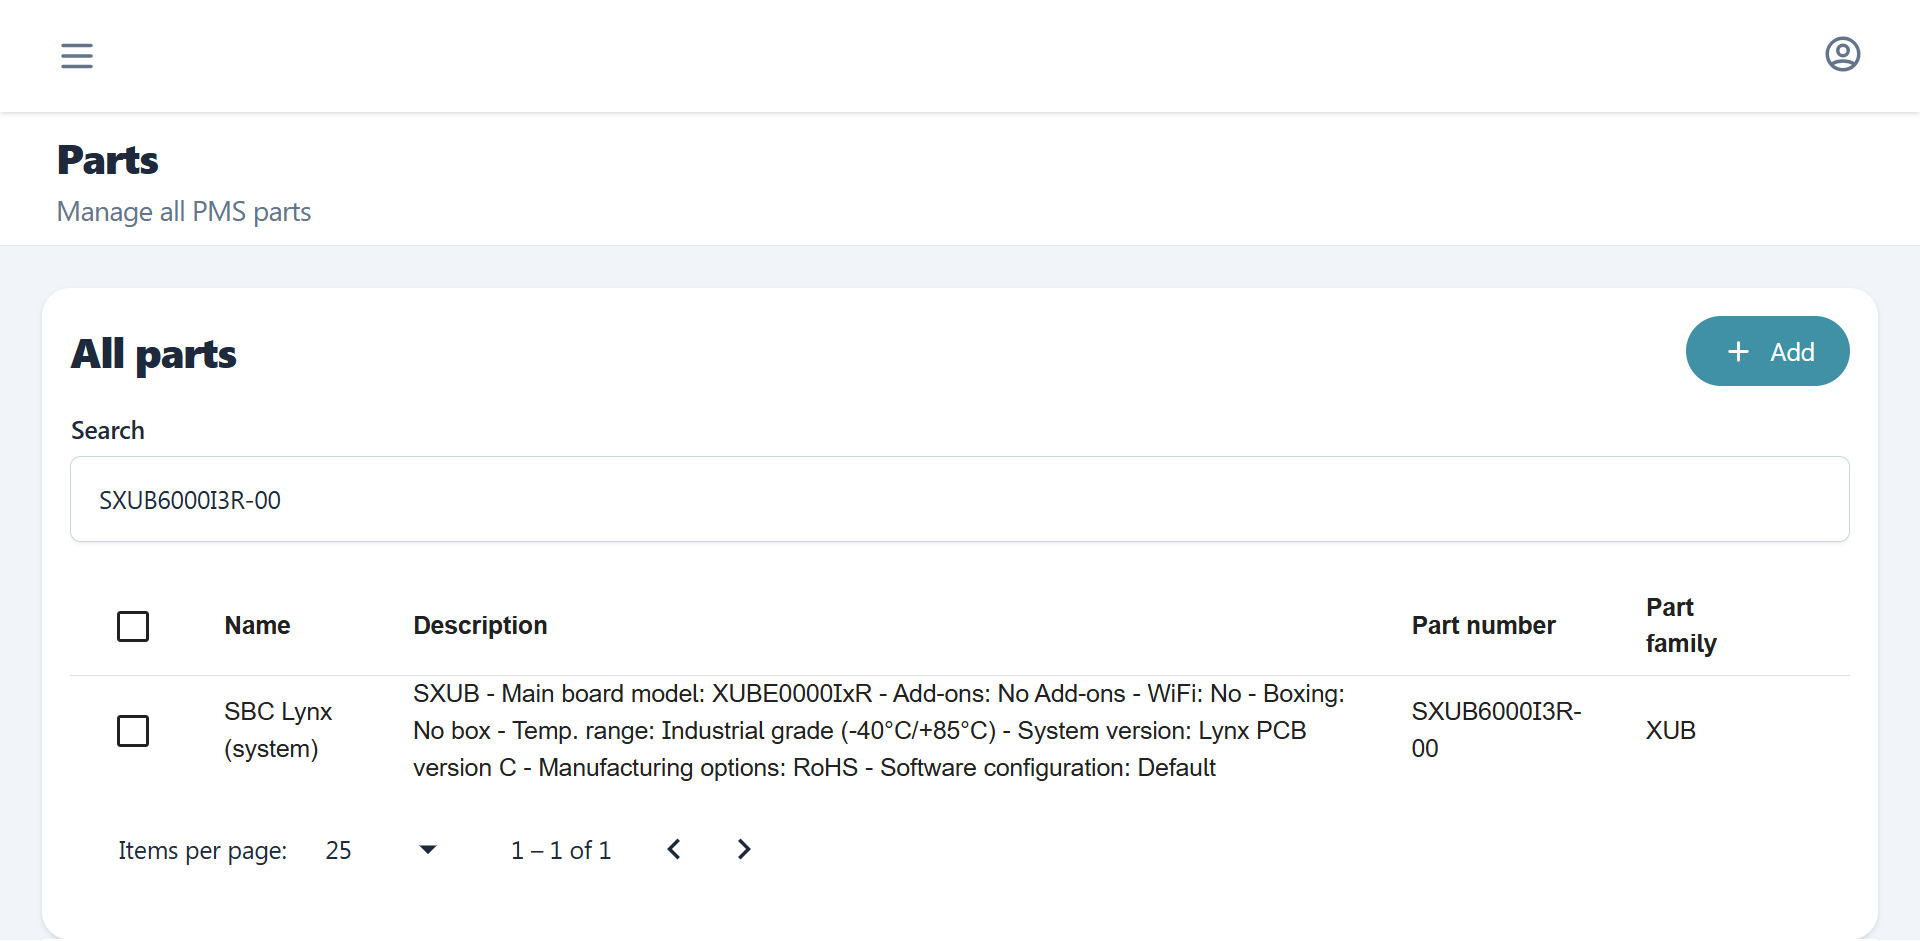1920x941 pixels.
Task: Click the items per page value 25
Action: (x=339, y=851)
